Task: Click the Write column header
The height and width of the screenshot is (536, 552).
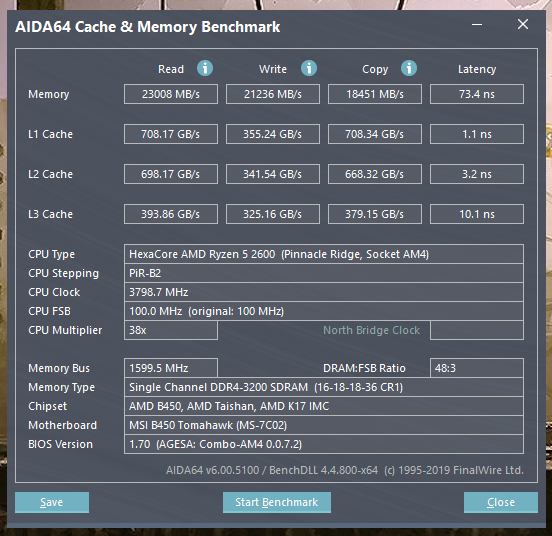Action: tap(273, 69)
